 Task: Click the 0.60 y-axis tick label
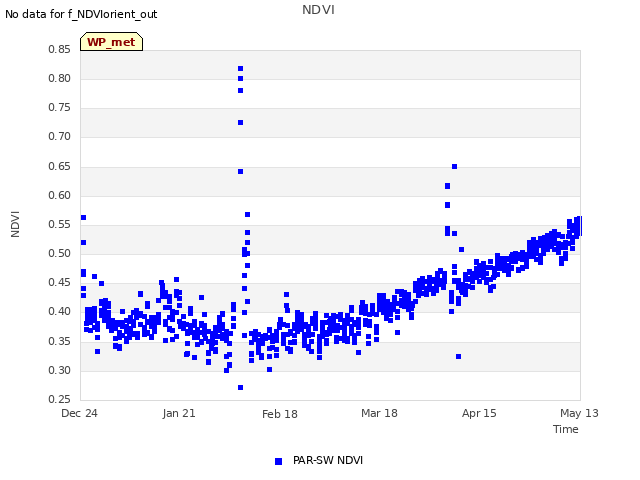click(59, 195)
